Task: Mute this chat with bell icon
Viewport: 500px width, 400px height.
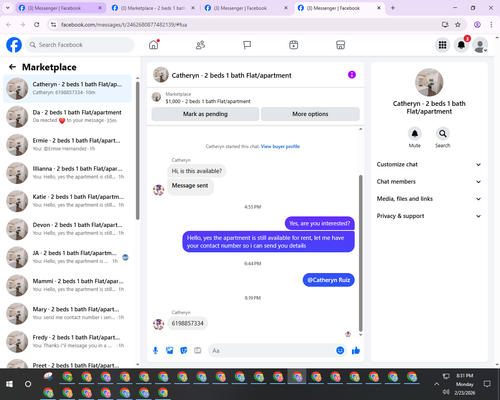Action: pyautogui.click(x=415, y=134)
